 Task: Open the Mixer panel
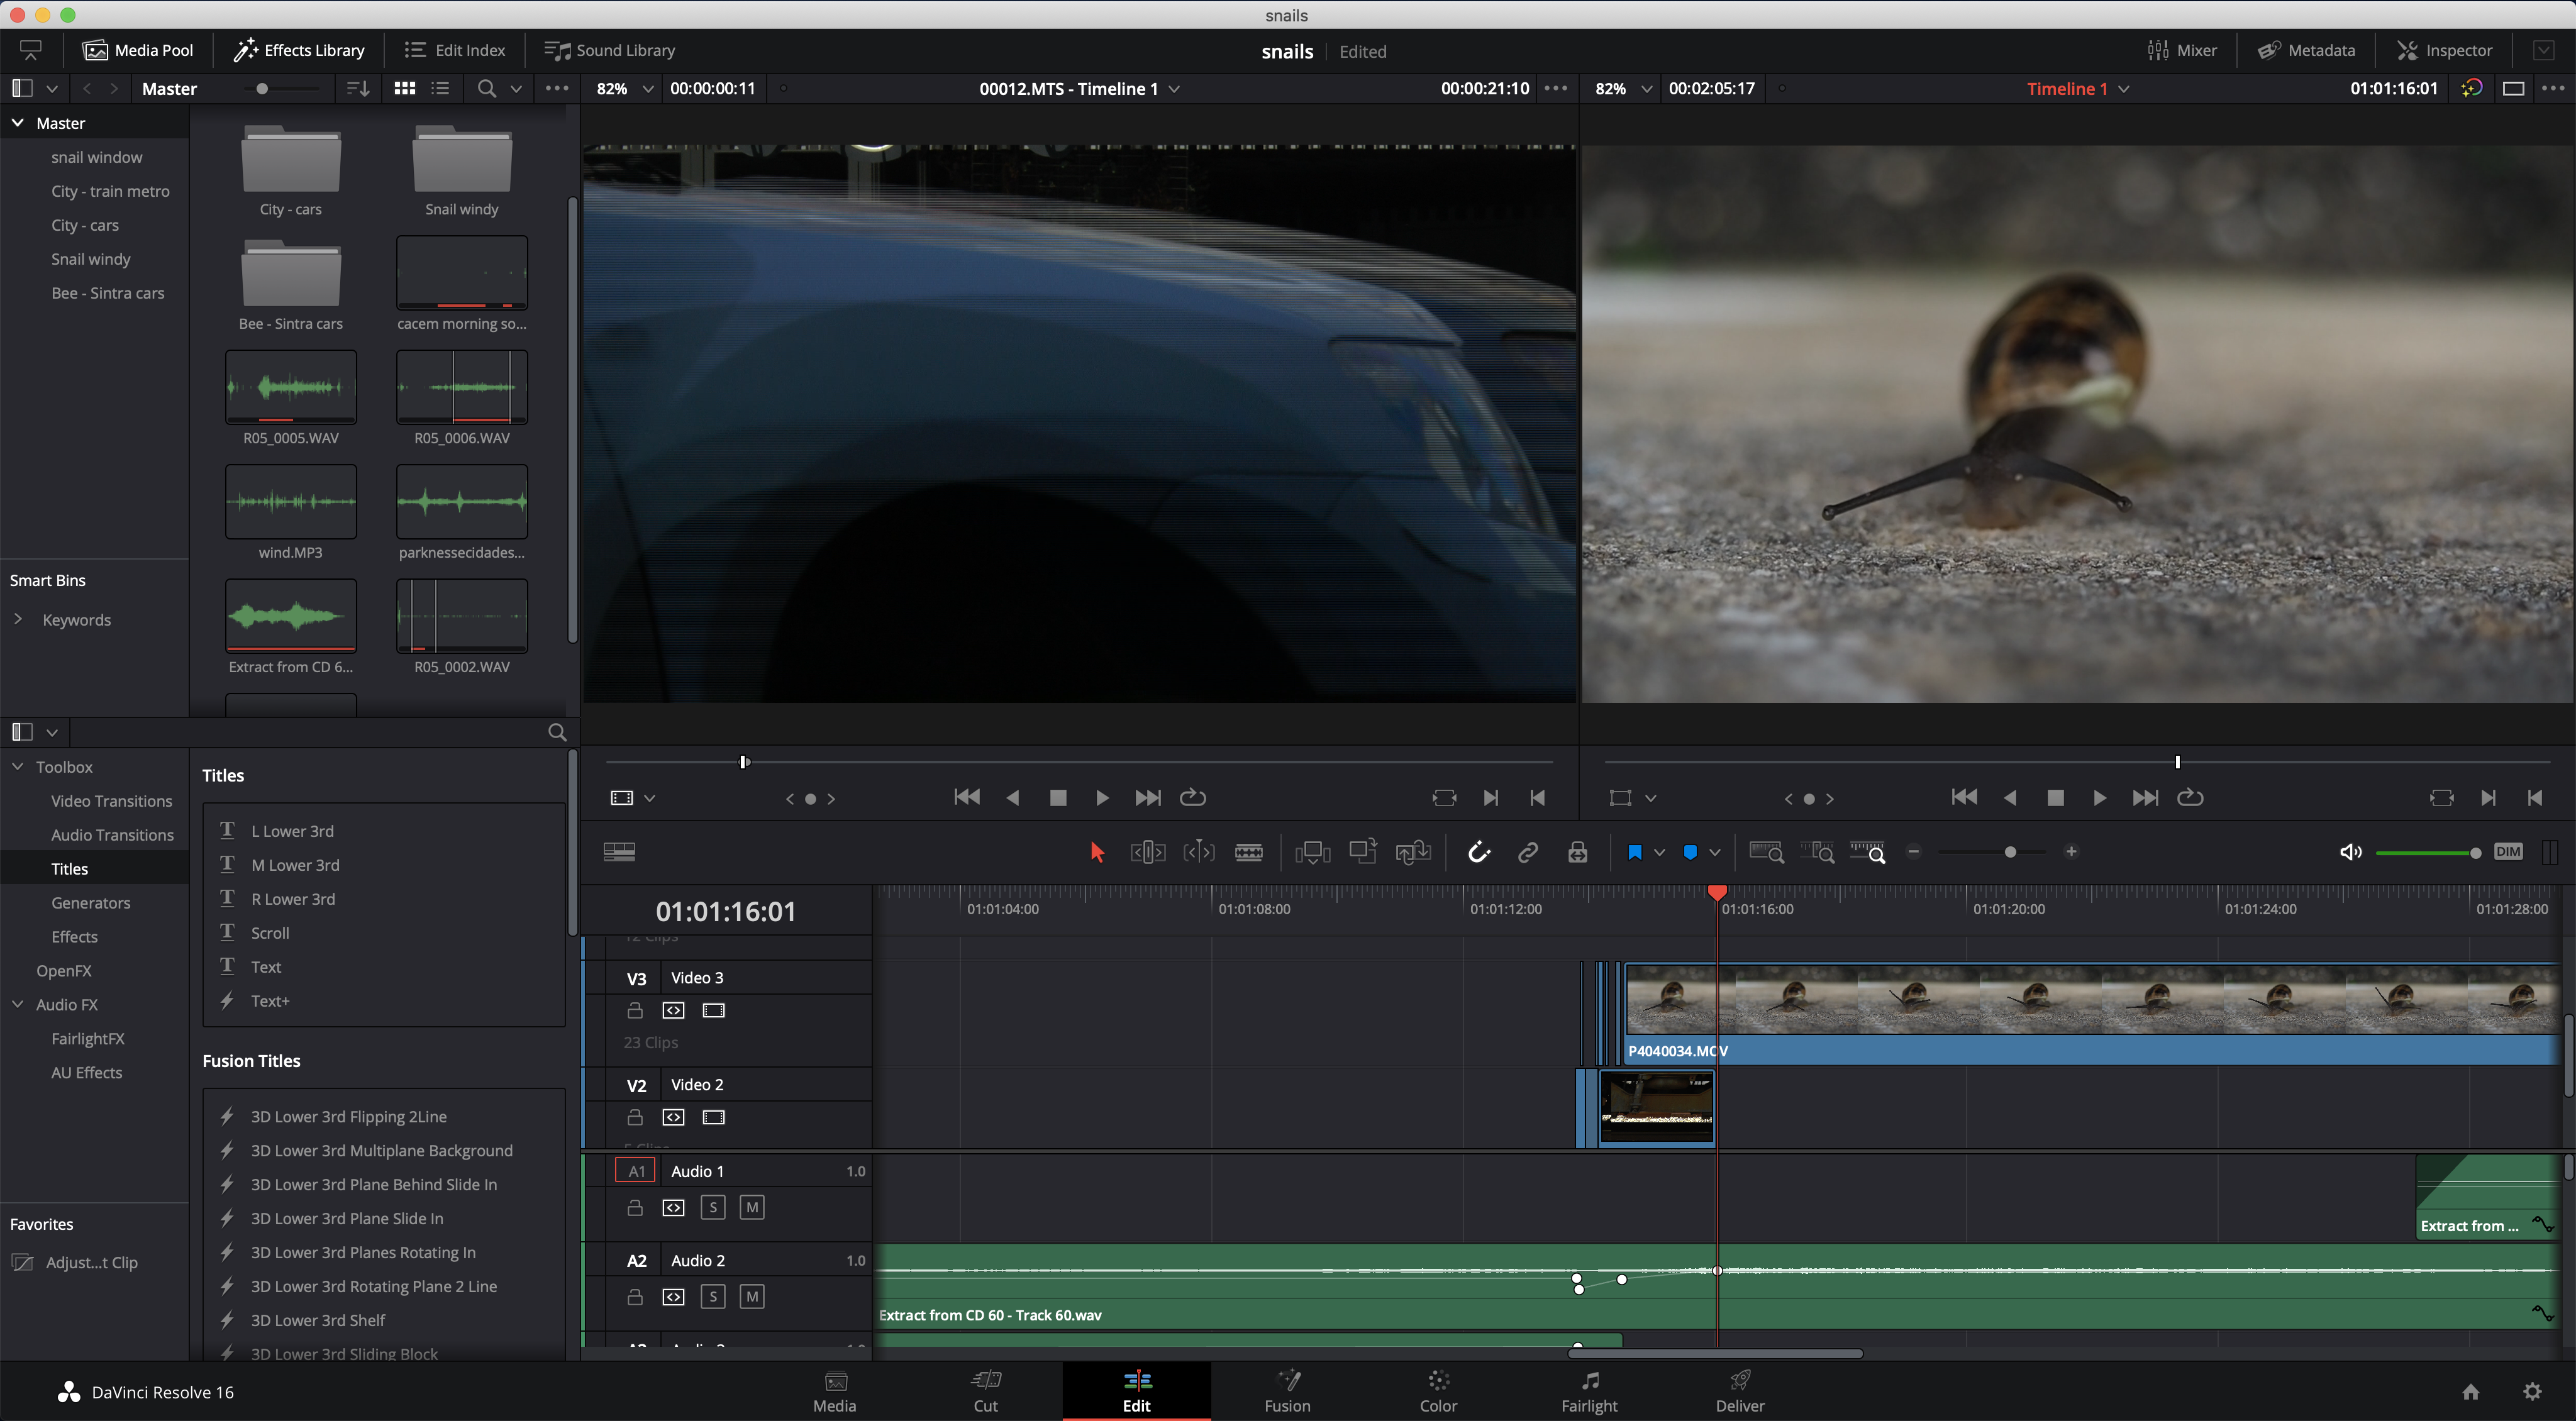pyautogui.click(x=2182, y=50)
